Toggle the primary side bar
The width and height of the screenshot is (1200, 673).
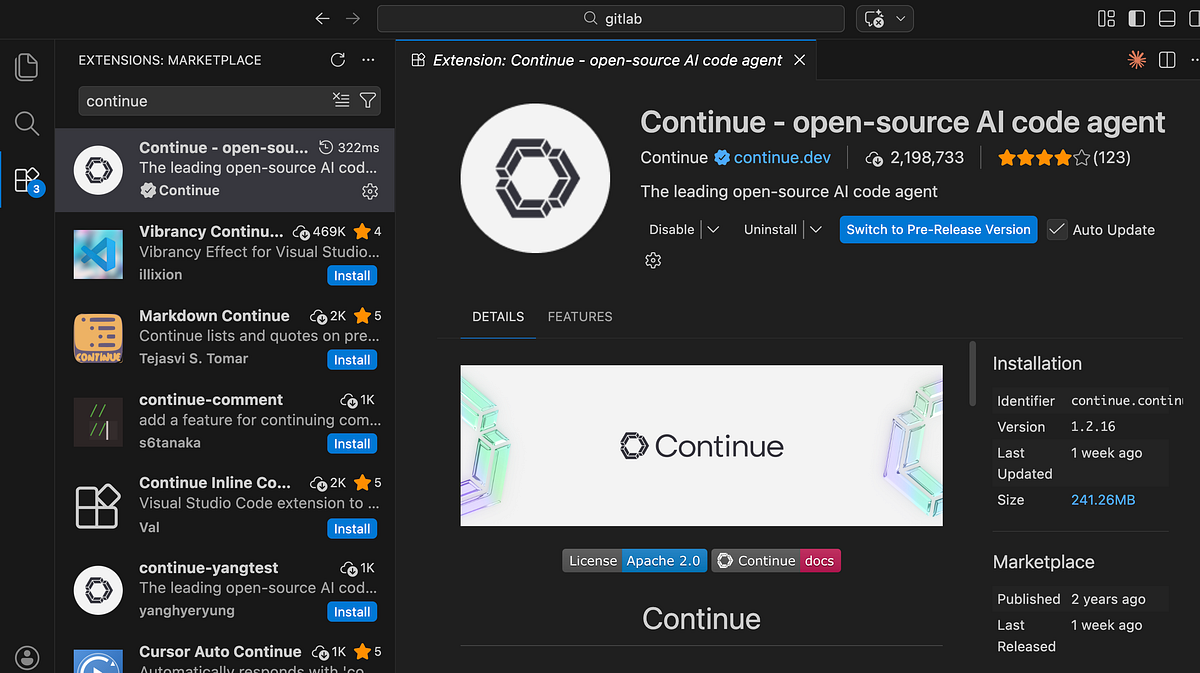coord(1136,18)
